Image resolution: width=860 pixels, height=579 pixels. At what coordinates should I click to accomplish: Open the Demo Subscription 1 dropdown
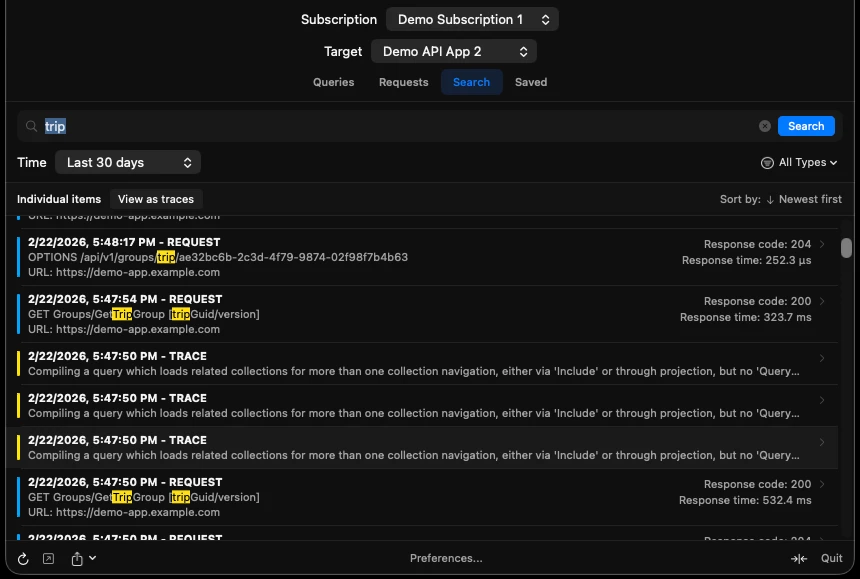click(470, 19)
